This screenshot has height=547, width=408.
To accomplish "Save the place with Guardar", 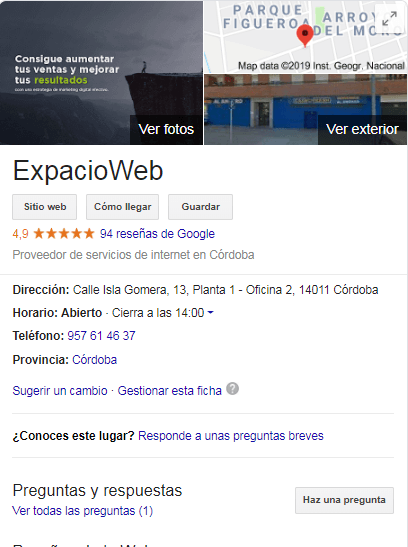I will pyautogui.click(x=201, y=207).
